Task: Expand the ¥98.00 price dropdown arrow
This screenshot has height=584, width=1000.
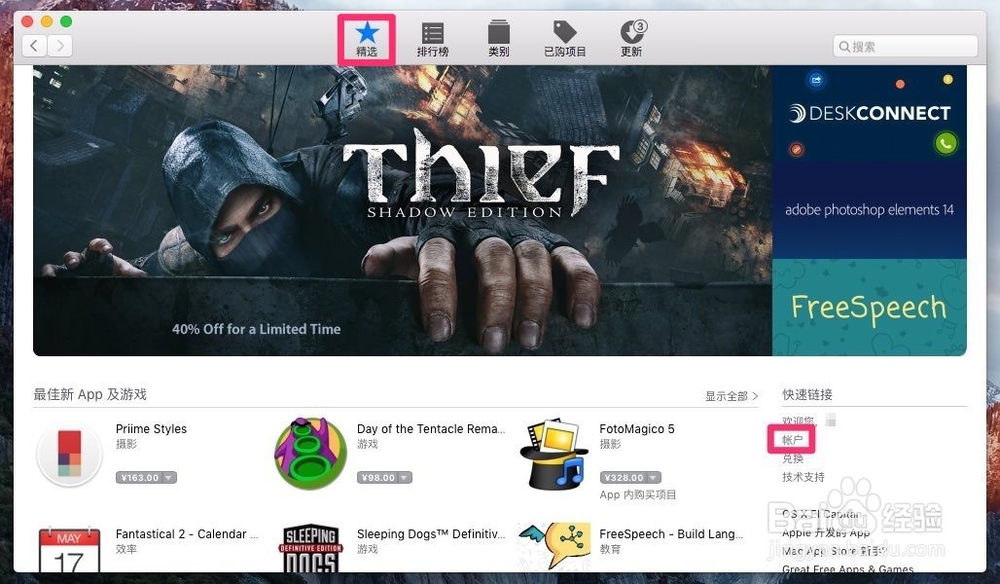Action: pos(405,478)
